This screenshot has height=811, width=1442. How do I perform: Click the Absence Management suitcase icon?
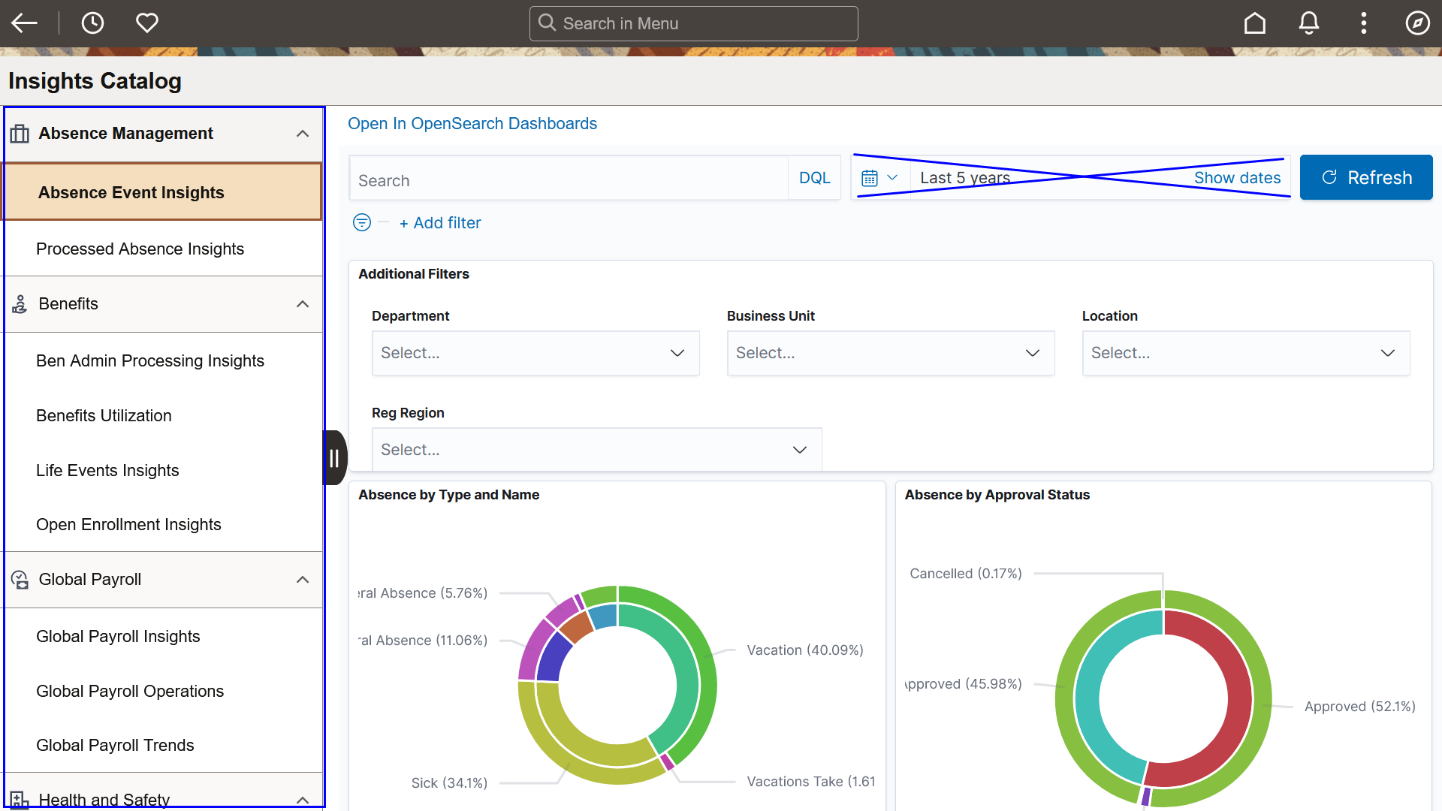point(19,134)
